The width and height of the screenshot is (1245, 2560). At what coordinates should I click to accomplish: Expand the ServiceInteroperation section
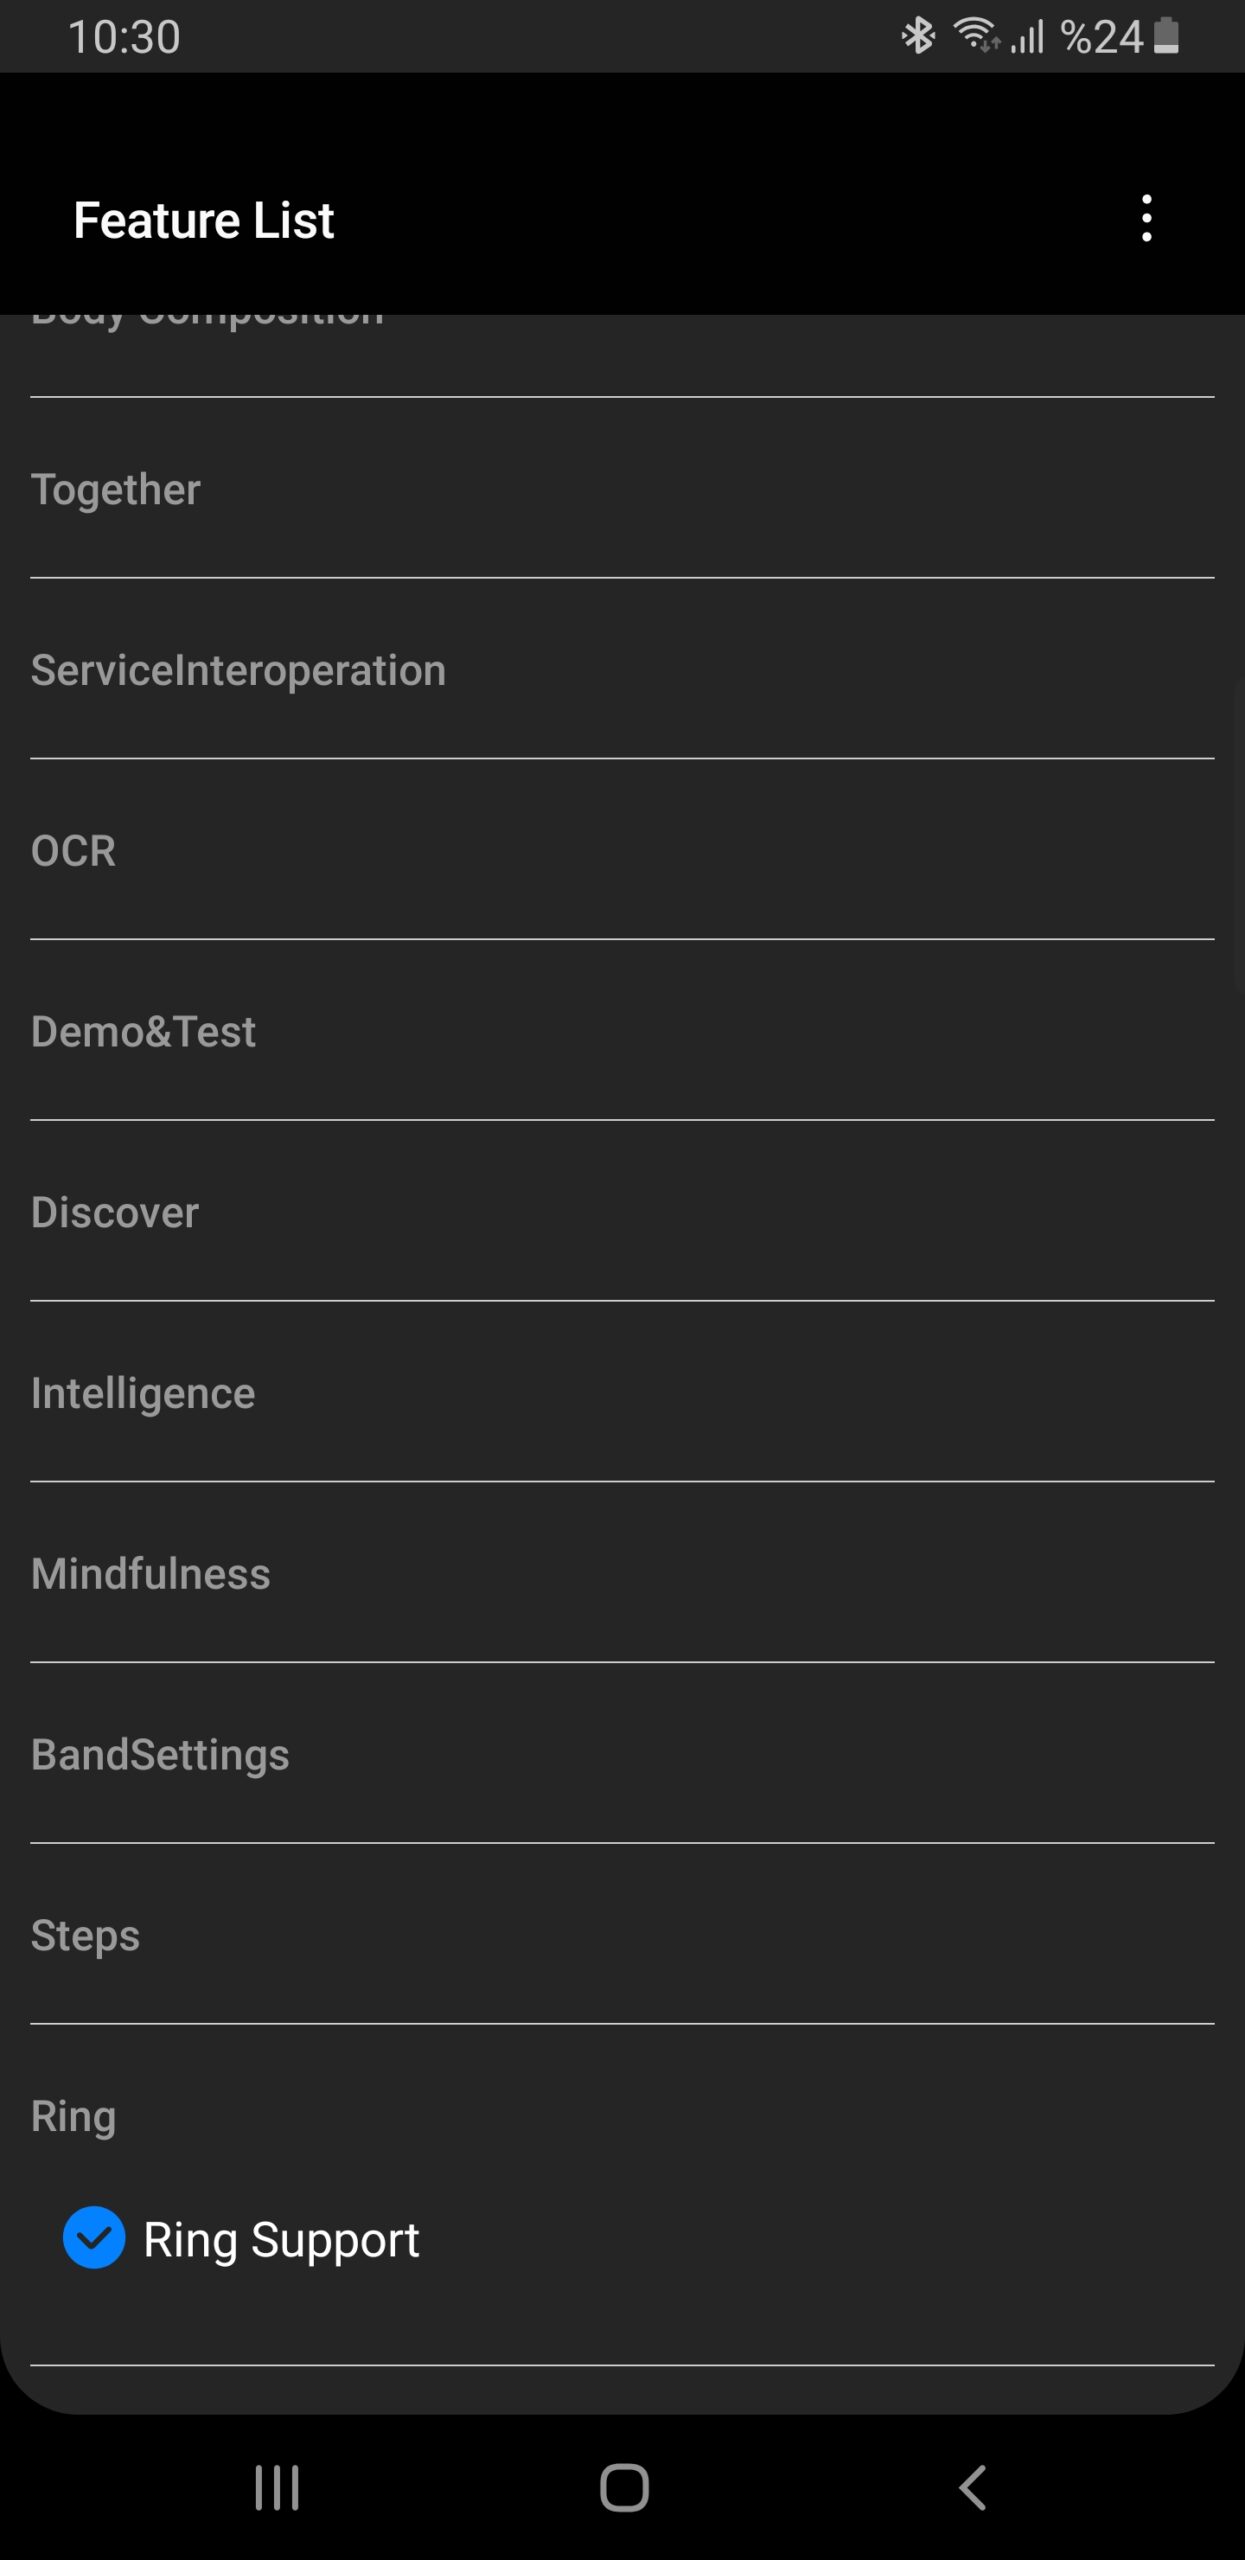point(238,671)
